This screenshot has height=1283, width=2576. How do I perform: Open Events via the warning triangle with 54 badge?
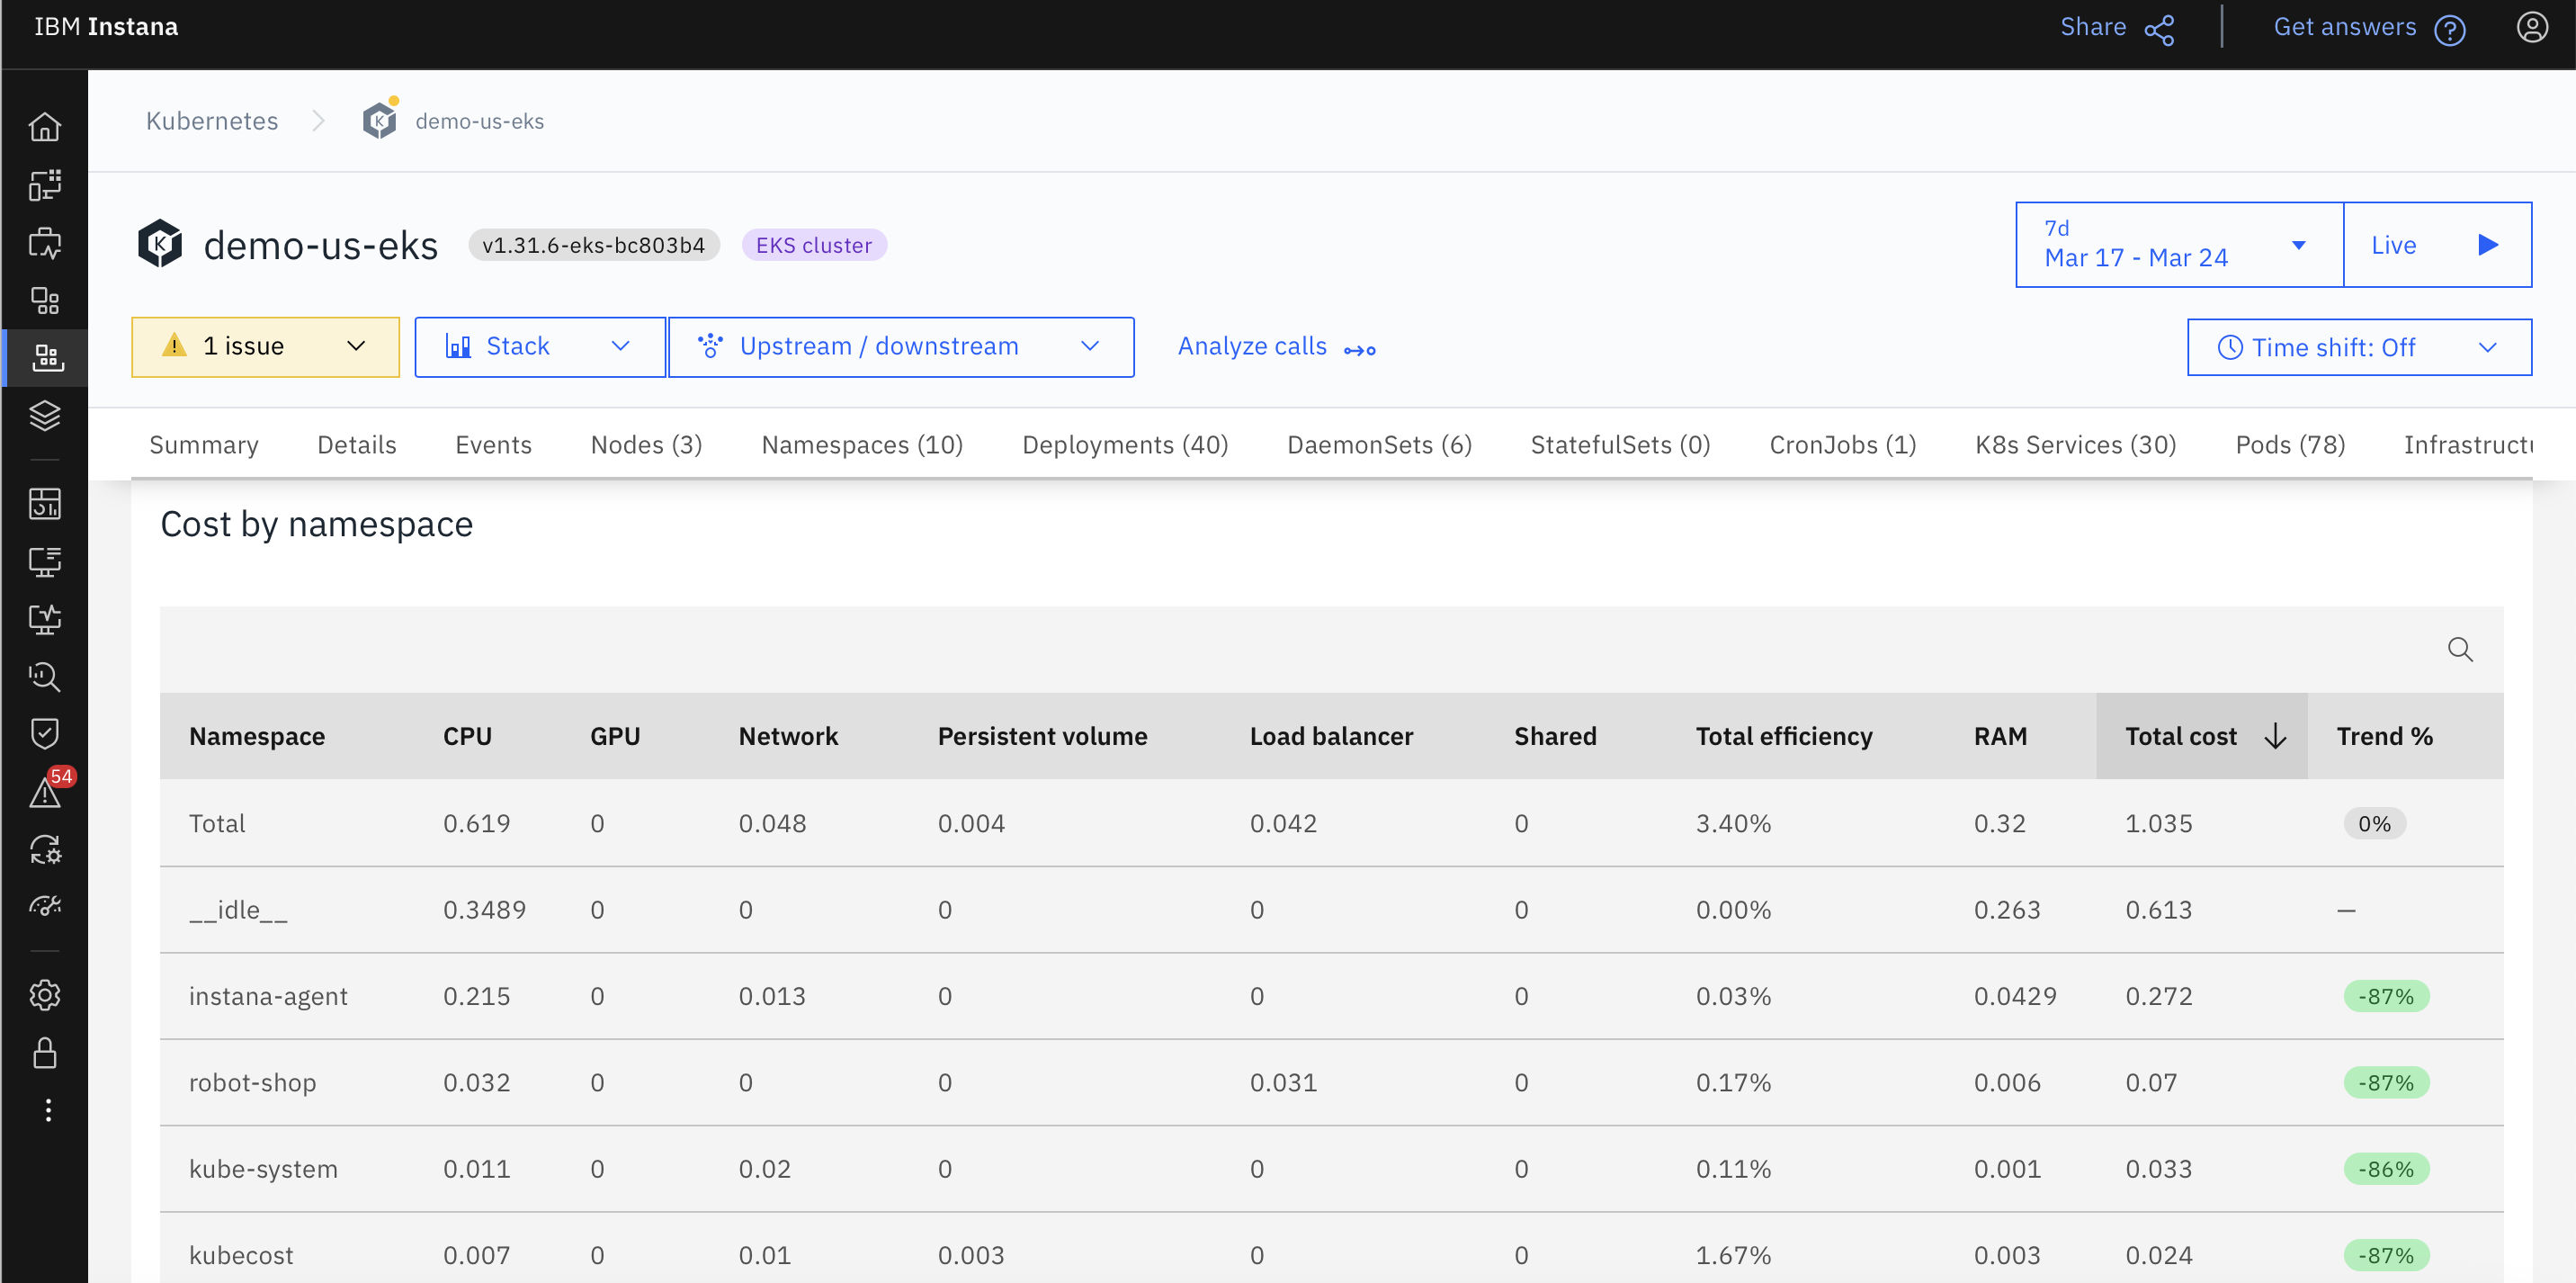46,793
